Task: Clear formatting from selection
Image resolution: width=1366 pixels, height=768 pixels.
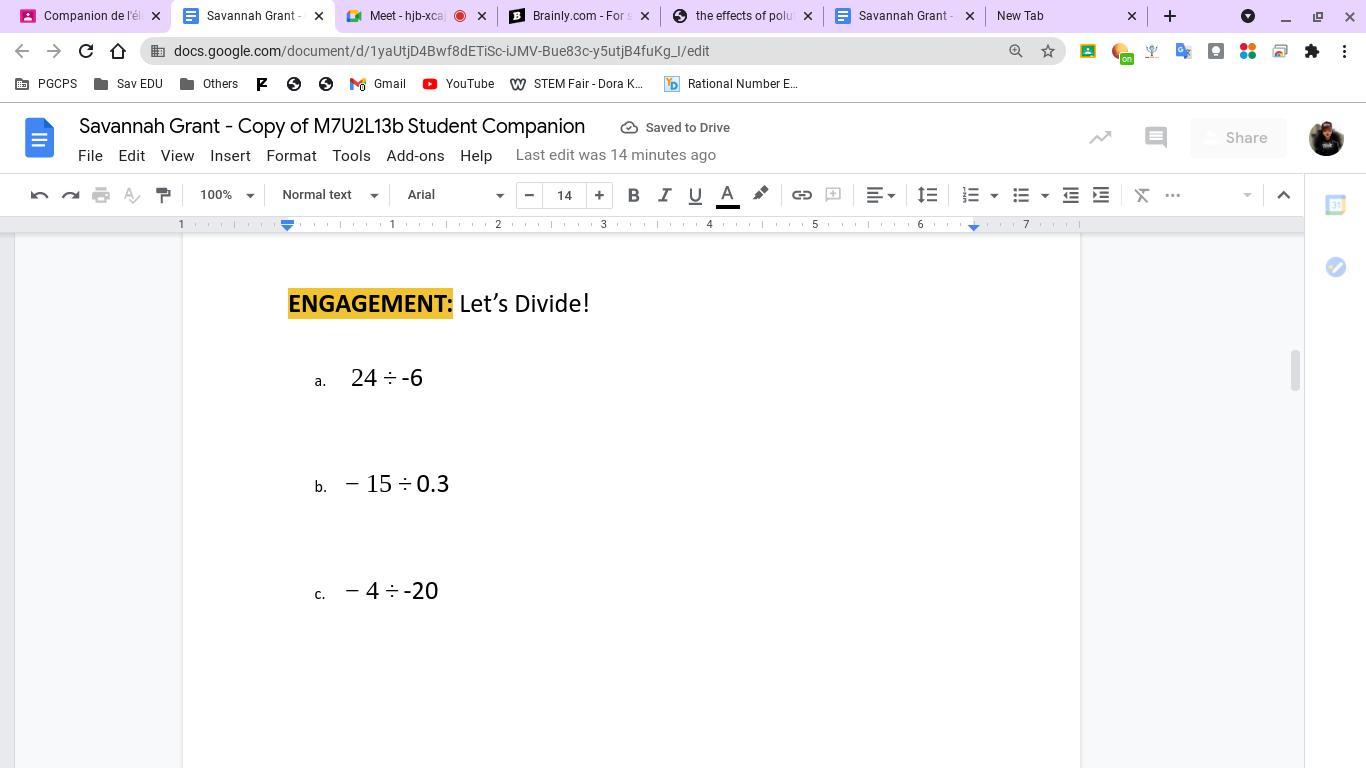Action: (x=1142, y=195)
